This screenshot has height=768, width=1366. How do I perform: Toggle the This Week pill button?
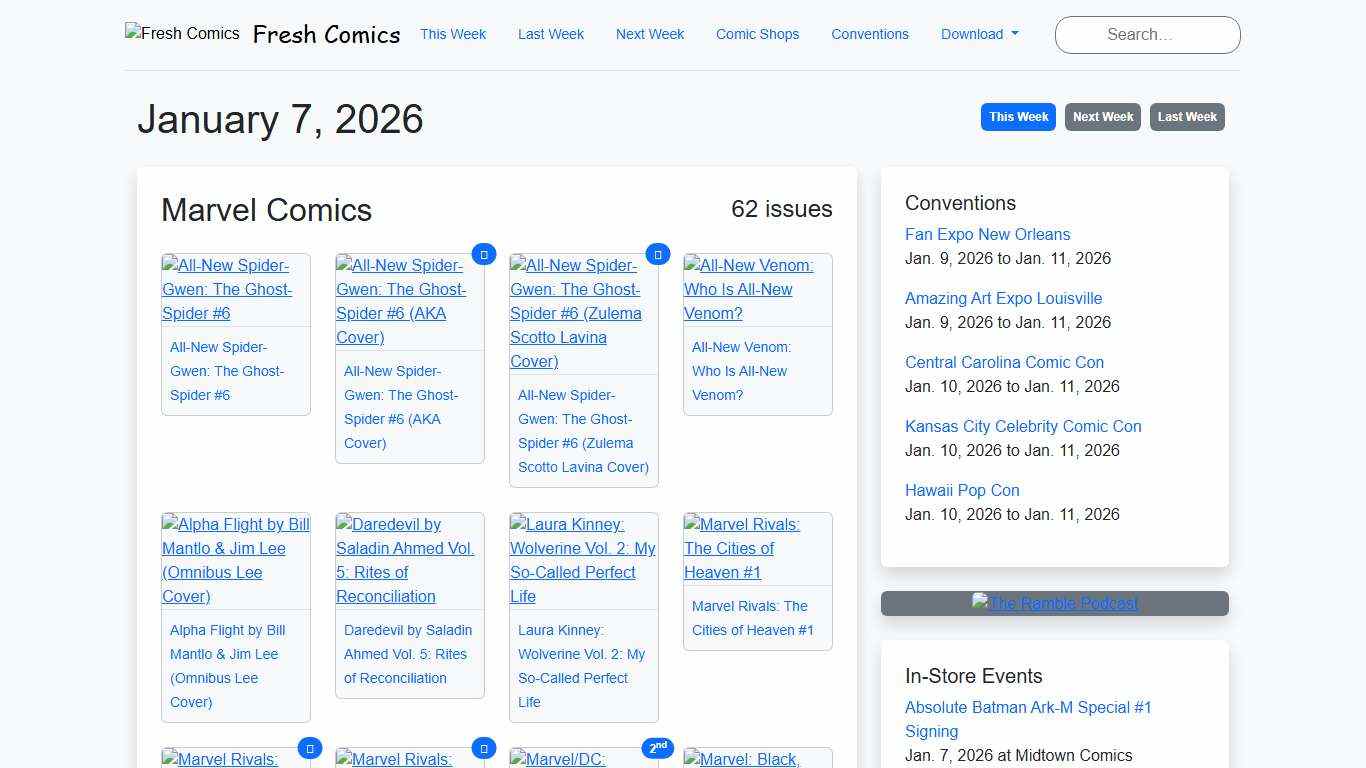point(1018,117)
